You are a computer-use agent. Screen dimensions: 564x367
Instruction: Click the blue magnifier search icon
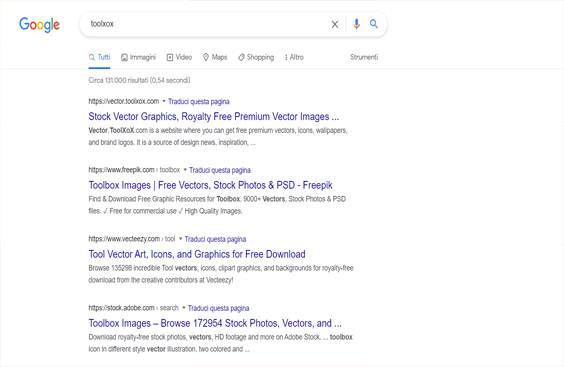[374, 24]
